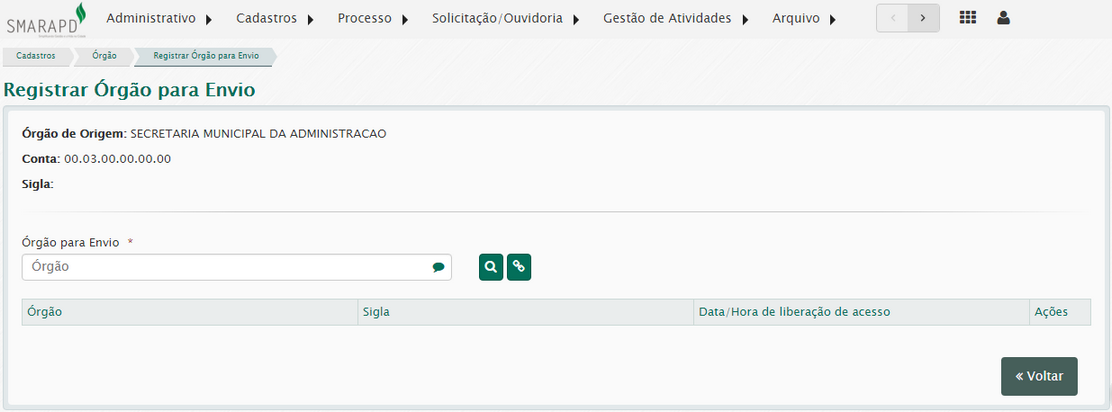
Task: Go to Cadastros breadcrumb
Action: (x=36, y=56)
